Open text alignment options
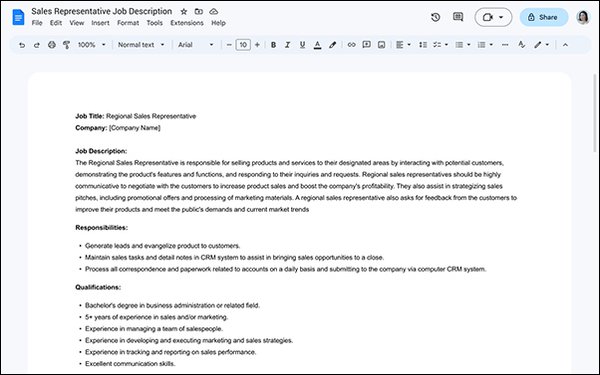 click(403, 45)
